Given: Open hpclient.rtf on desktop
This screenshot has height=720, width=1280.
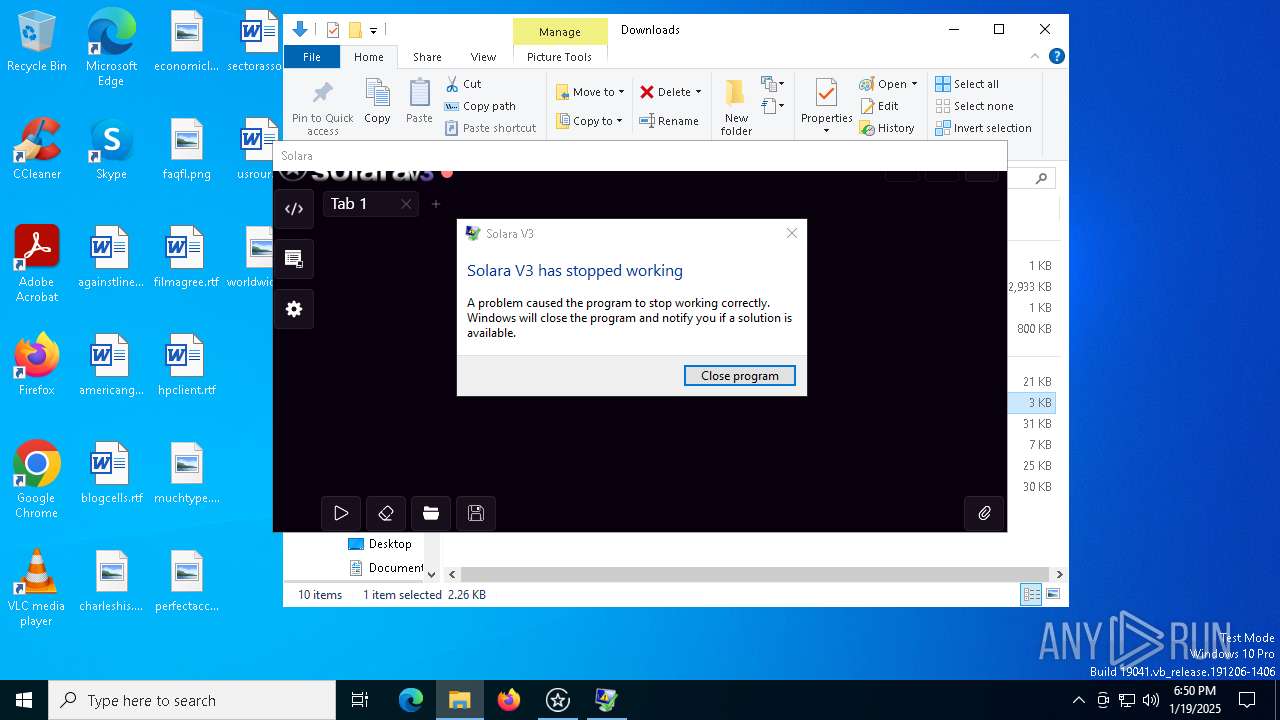Looking at the screenshot, I should click(187, 366).
